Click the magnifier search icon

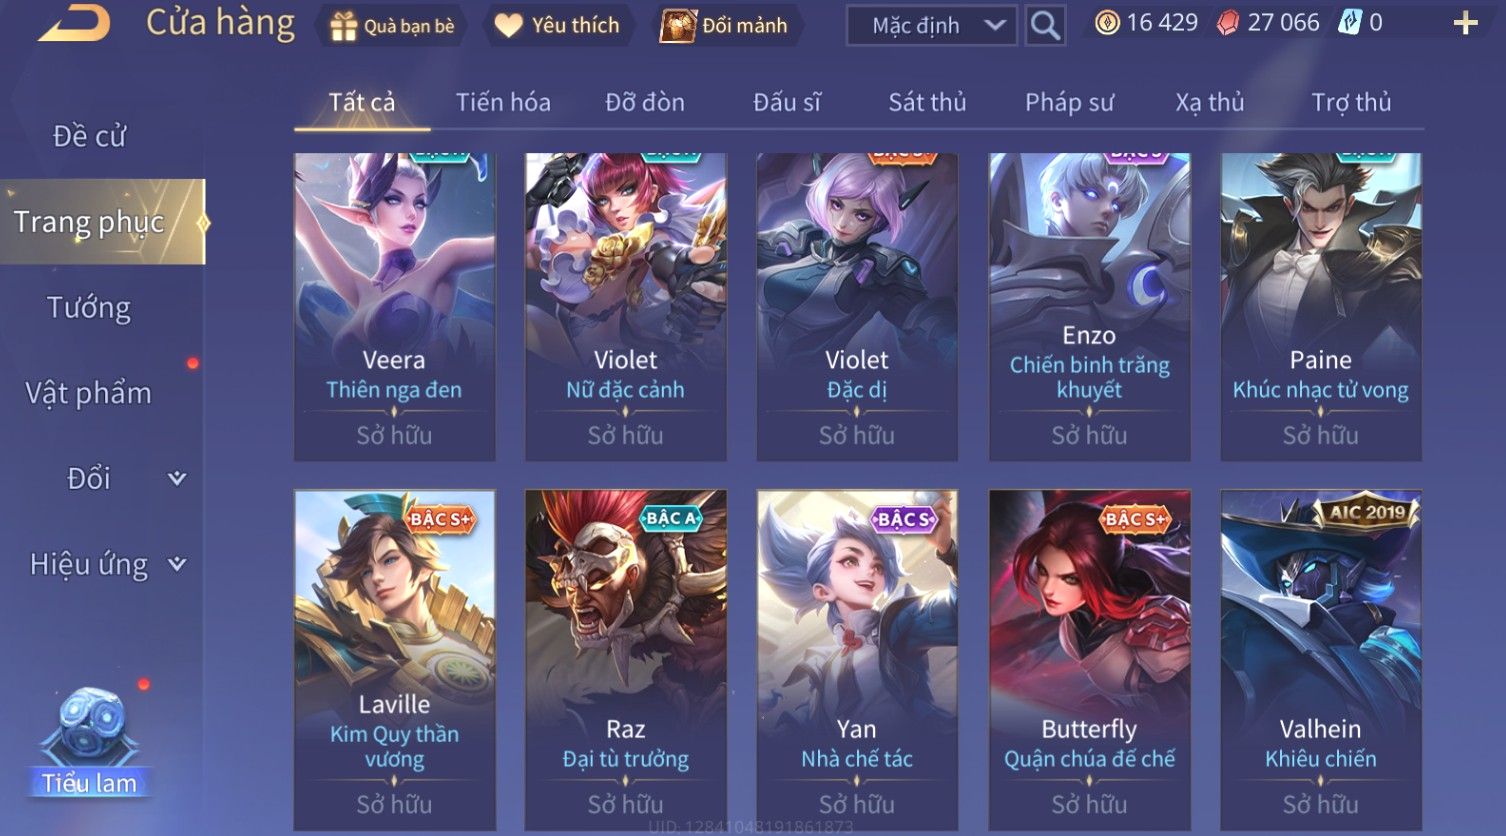tap(1044, 25)
